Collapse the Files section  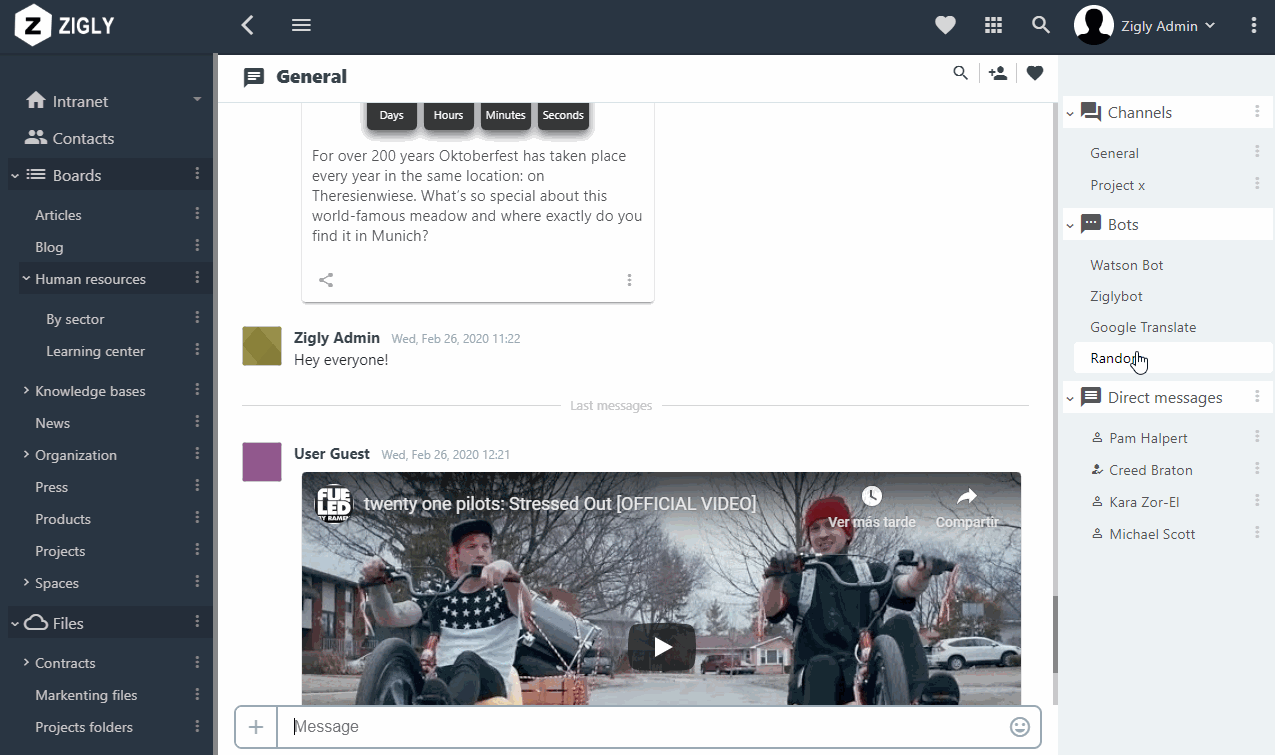(15, 623)
